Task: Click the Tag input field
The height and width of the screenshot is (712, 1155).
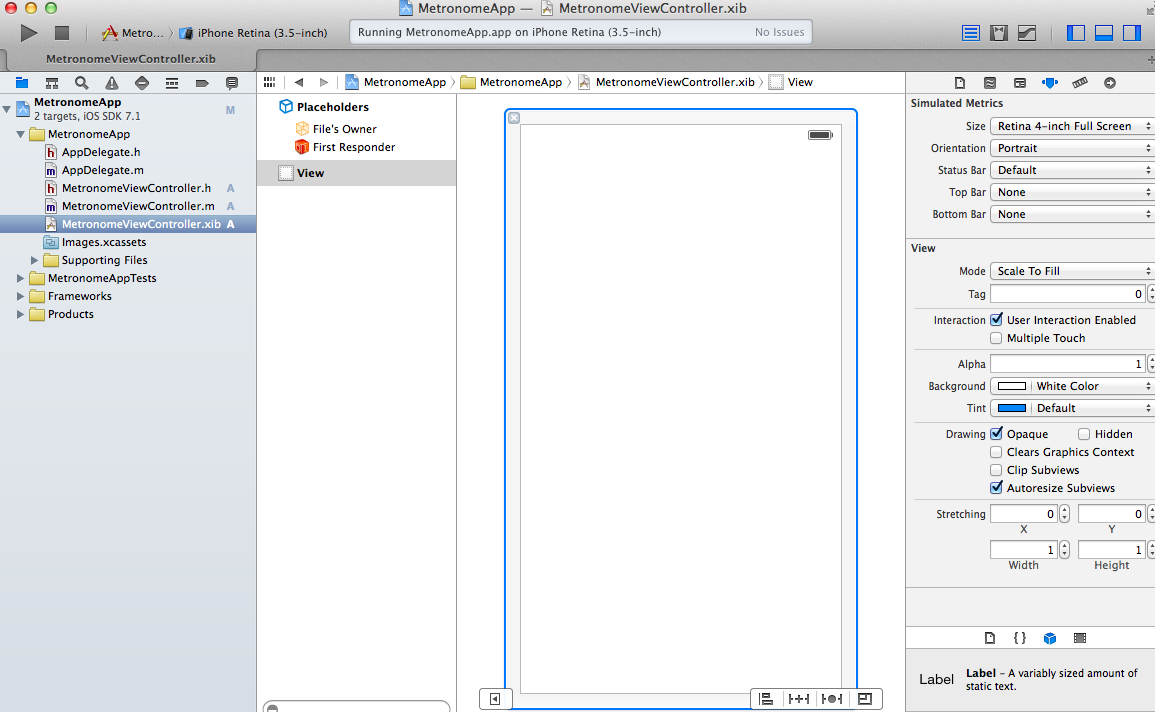Action: tap(1067, 294)
